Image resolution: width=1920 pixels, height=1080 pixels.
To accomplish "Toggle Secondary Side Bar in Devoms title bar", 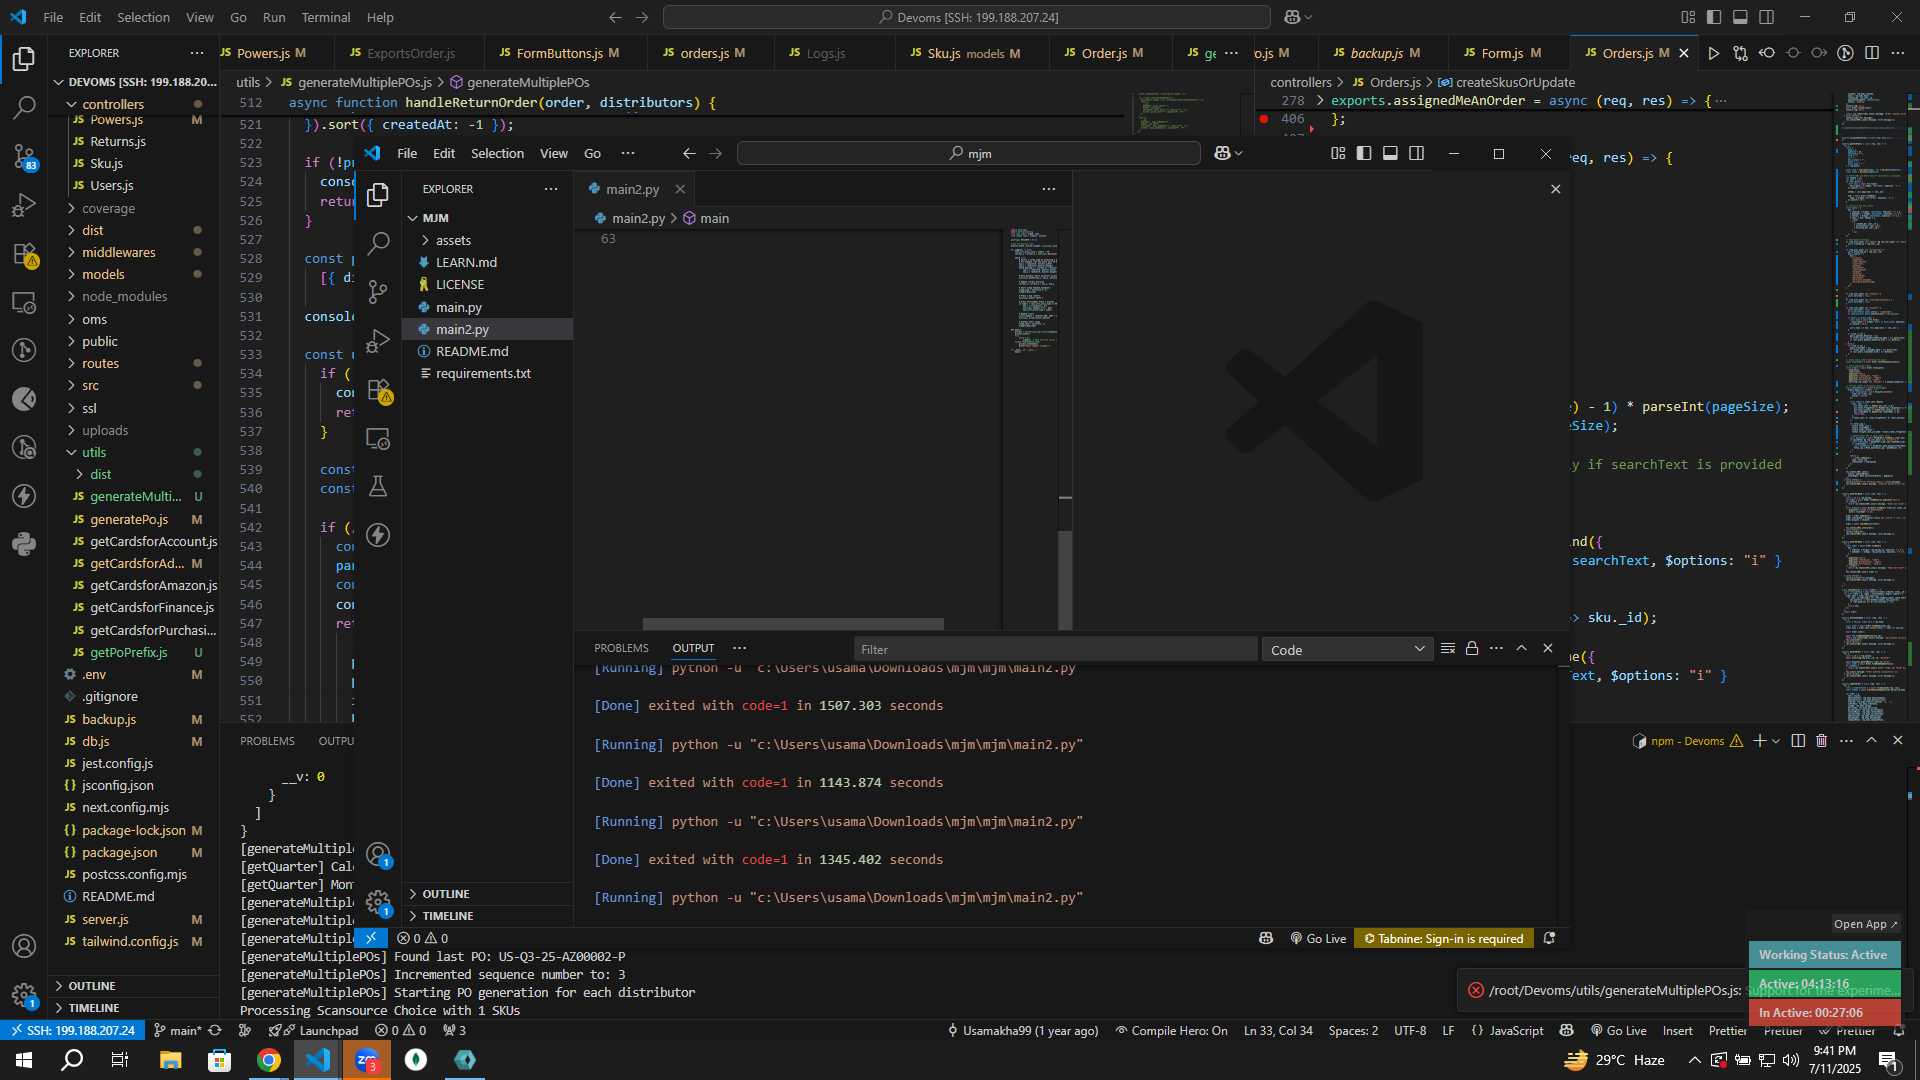I will [x=1767, y=17].
